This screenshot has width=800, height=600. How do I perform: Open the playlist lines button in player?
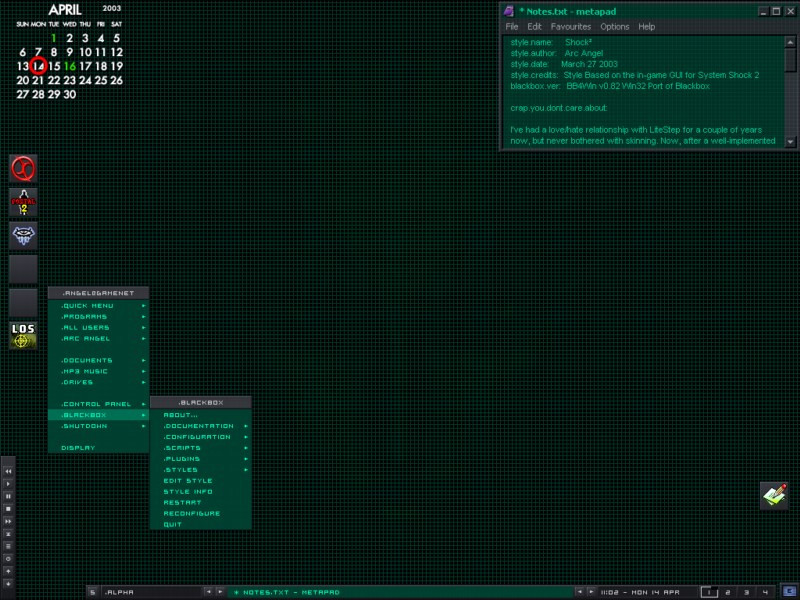point(8,546)
